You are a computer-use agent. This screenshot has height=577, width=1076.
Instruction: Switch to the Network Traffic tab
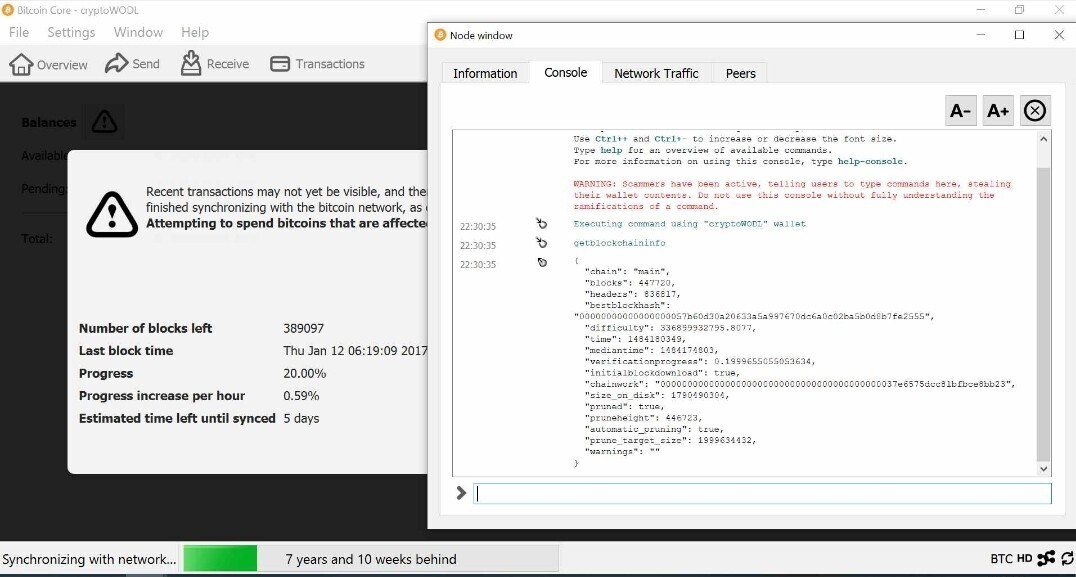(x=656, y=73)
